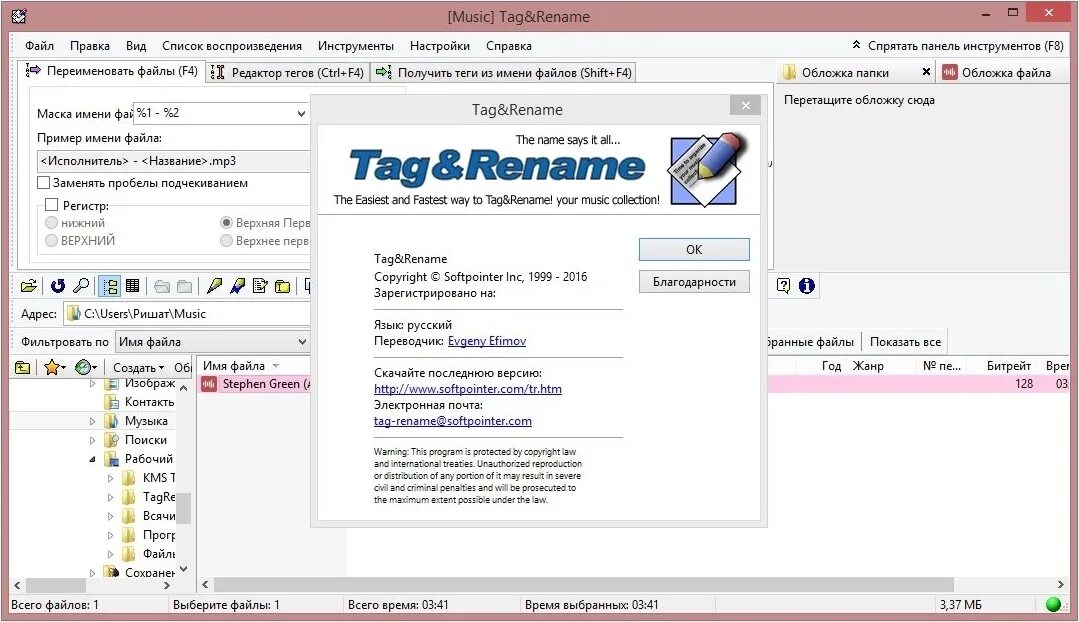Click the question mark help icon
Screen dimensions: 1079x622
[x=783, y=286]
